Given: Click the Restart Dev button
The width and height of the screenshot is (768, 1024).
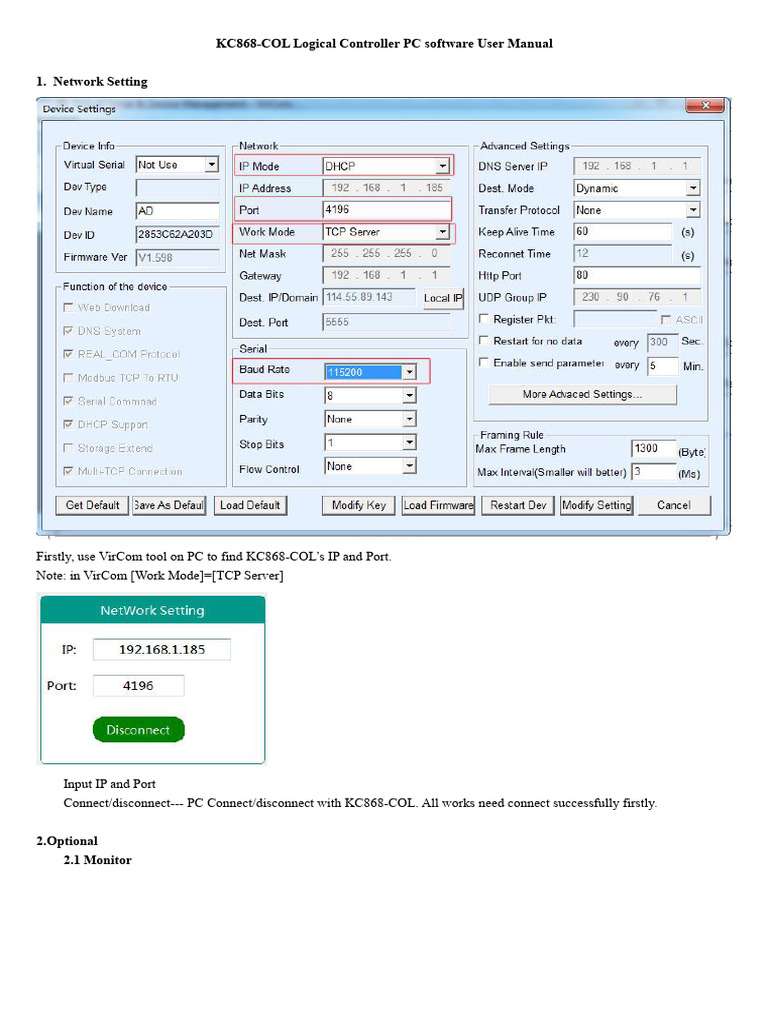Looking at the screenshot, I should pyautogui.click(x=518, y=505).
